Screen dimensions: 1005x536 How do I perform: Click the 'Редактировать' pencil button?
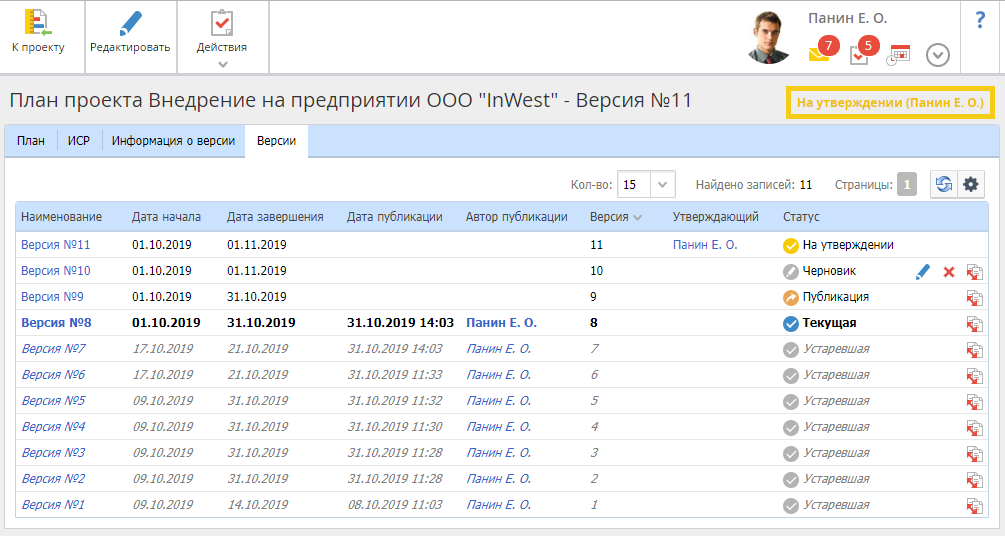pyautogui.click(x=130, y=32)
